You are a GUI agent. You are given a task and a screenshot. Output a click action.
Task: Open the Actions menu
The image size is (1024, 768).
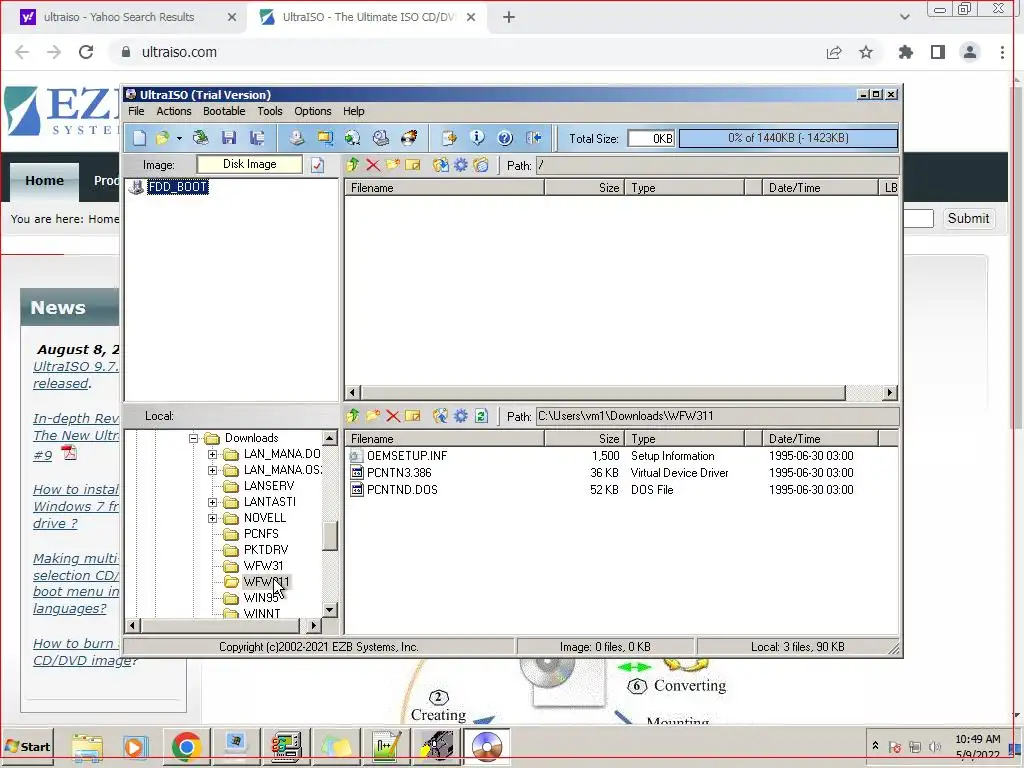coord(174,111)
